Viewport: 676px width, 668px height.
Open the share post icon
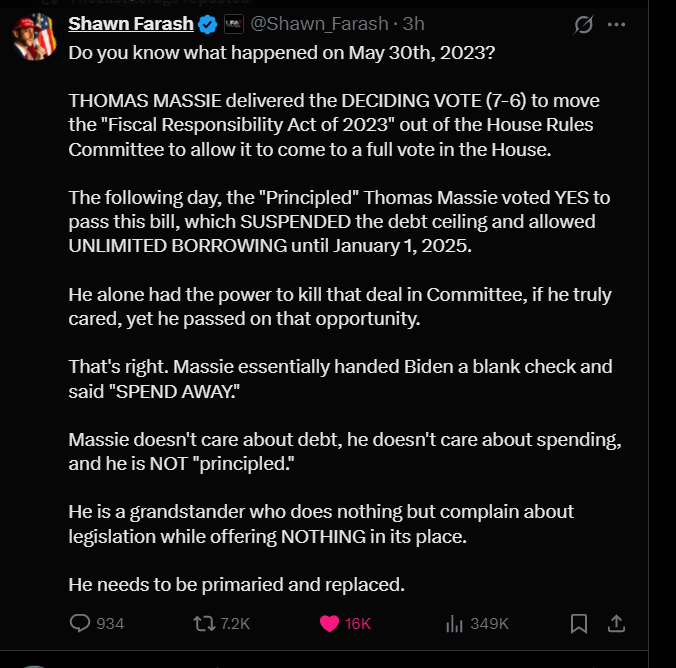tap(617, 623)
